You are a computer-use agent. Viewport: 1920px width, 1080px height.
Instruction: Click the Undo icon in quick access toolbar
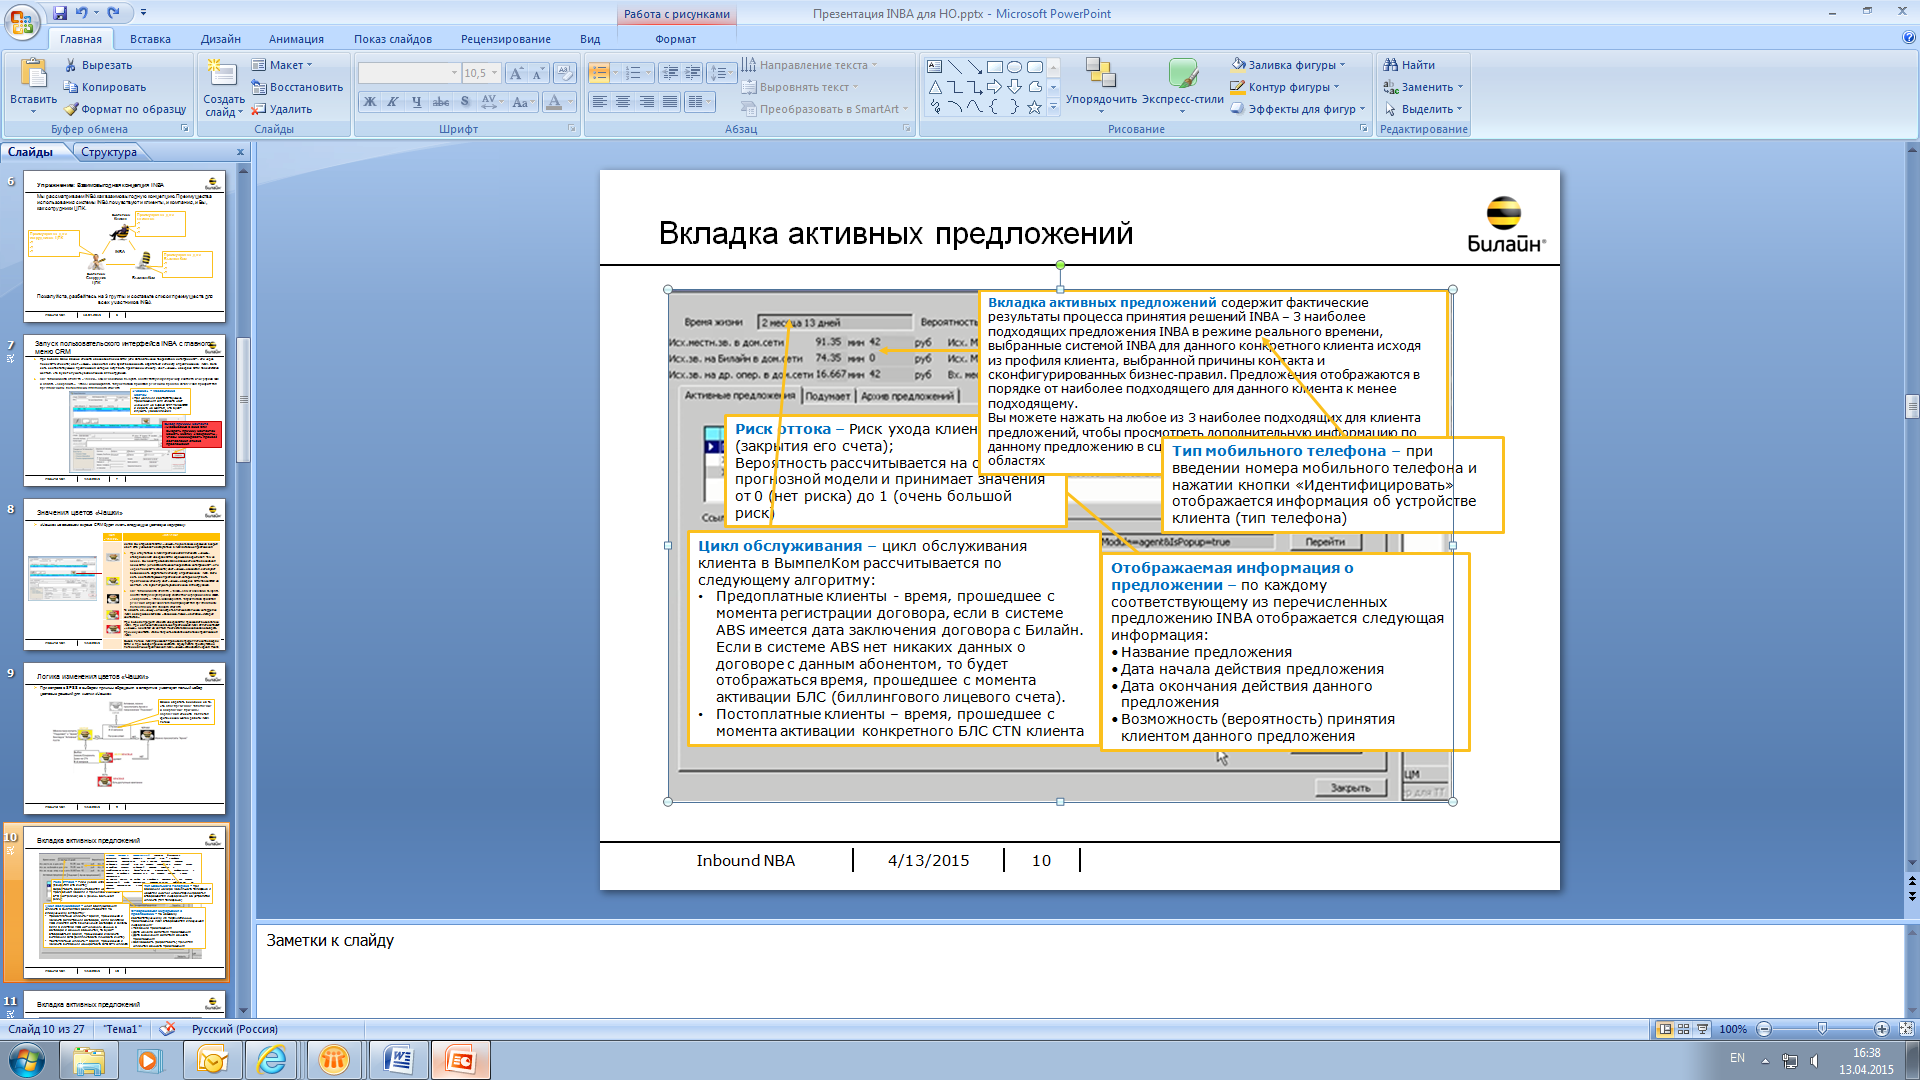(x=82, y=13)
